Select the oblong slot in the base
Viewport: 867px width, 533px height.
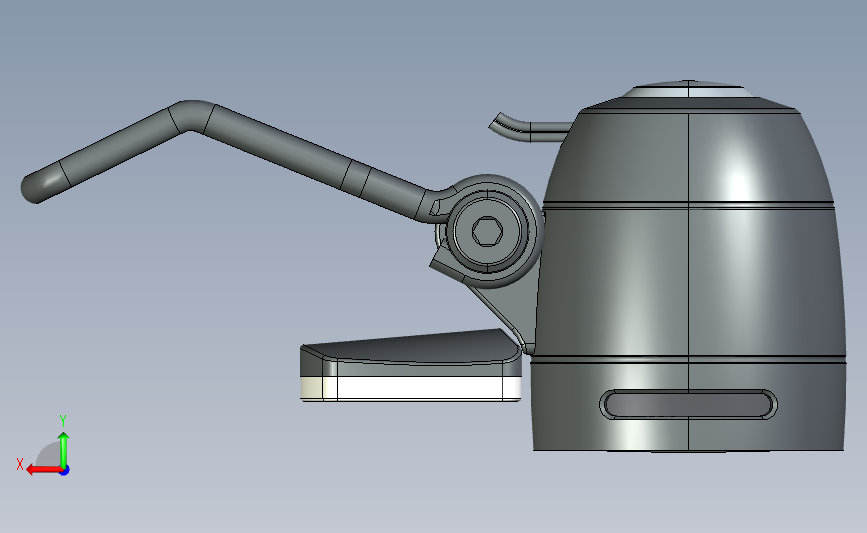point(688,404)
